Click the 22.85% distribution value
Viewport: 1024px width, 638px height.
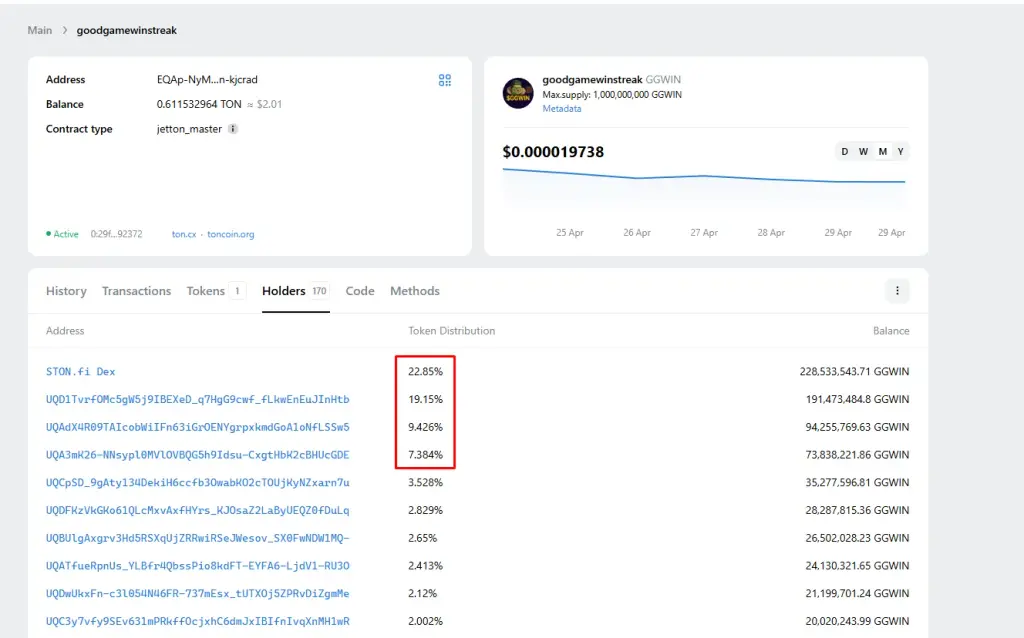(425, 371)
